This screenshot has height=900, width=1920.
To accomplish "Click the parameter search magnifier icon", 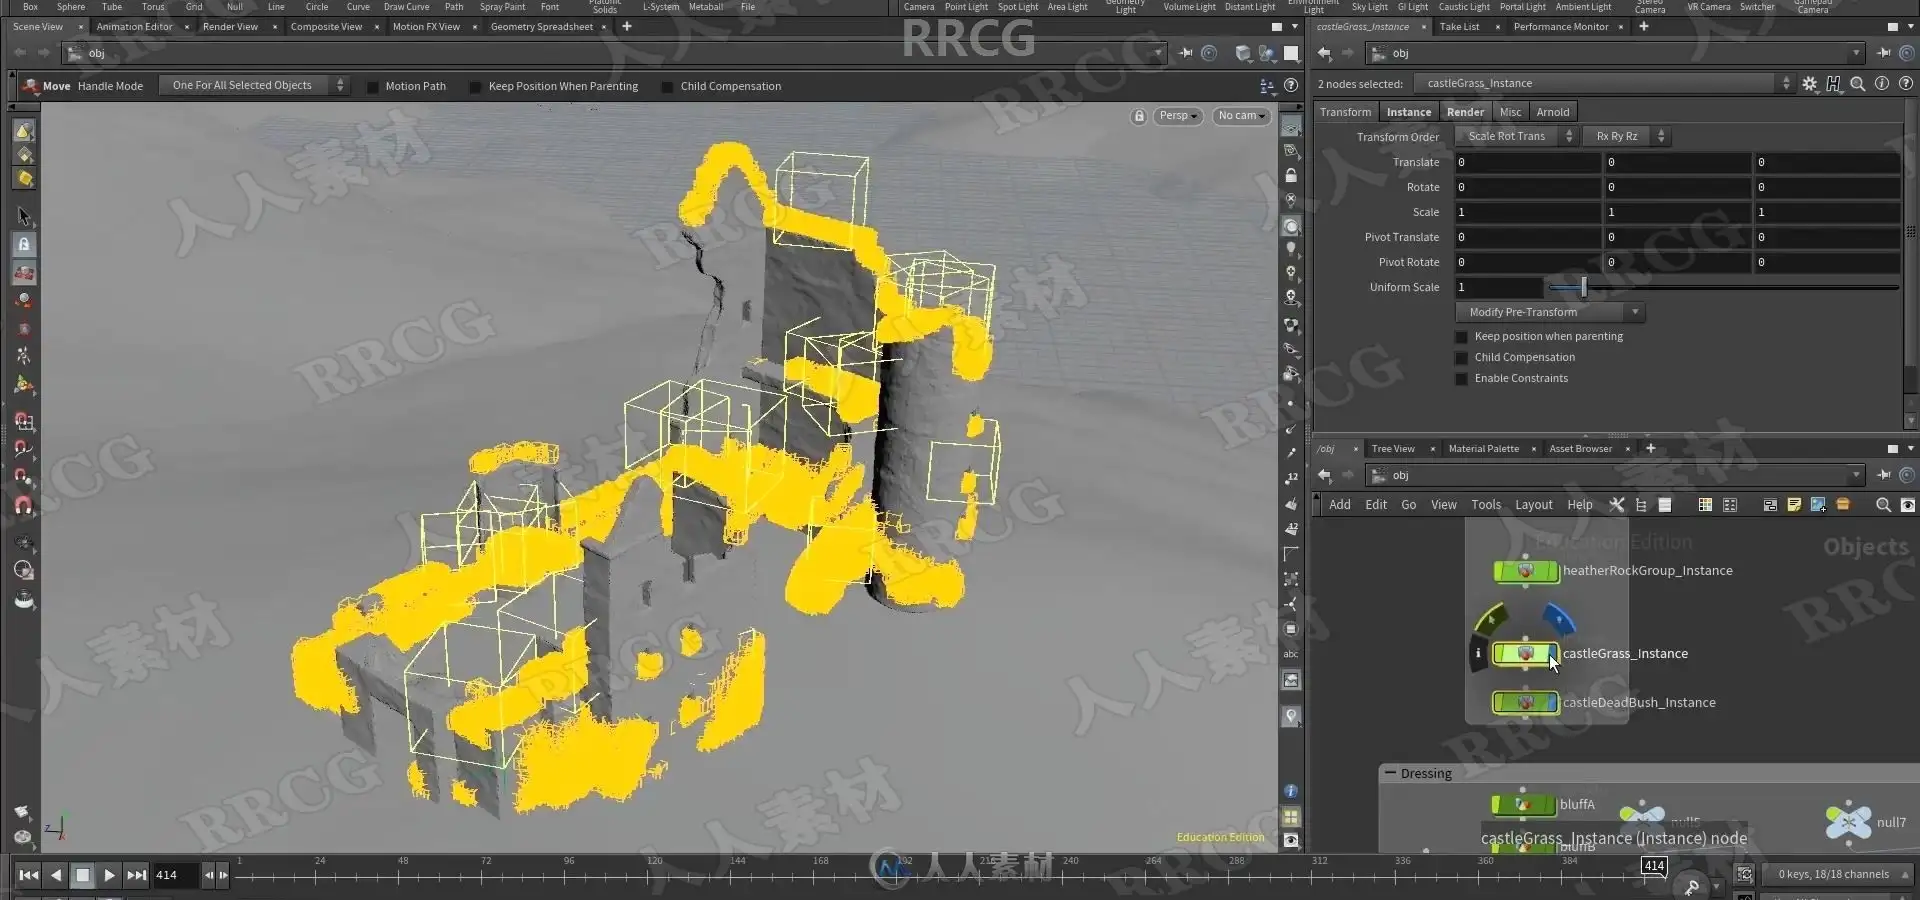I will pos(1858,84).
